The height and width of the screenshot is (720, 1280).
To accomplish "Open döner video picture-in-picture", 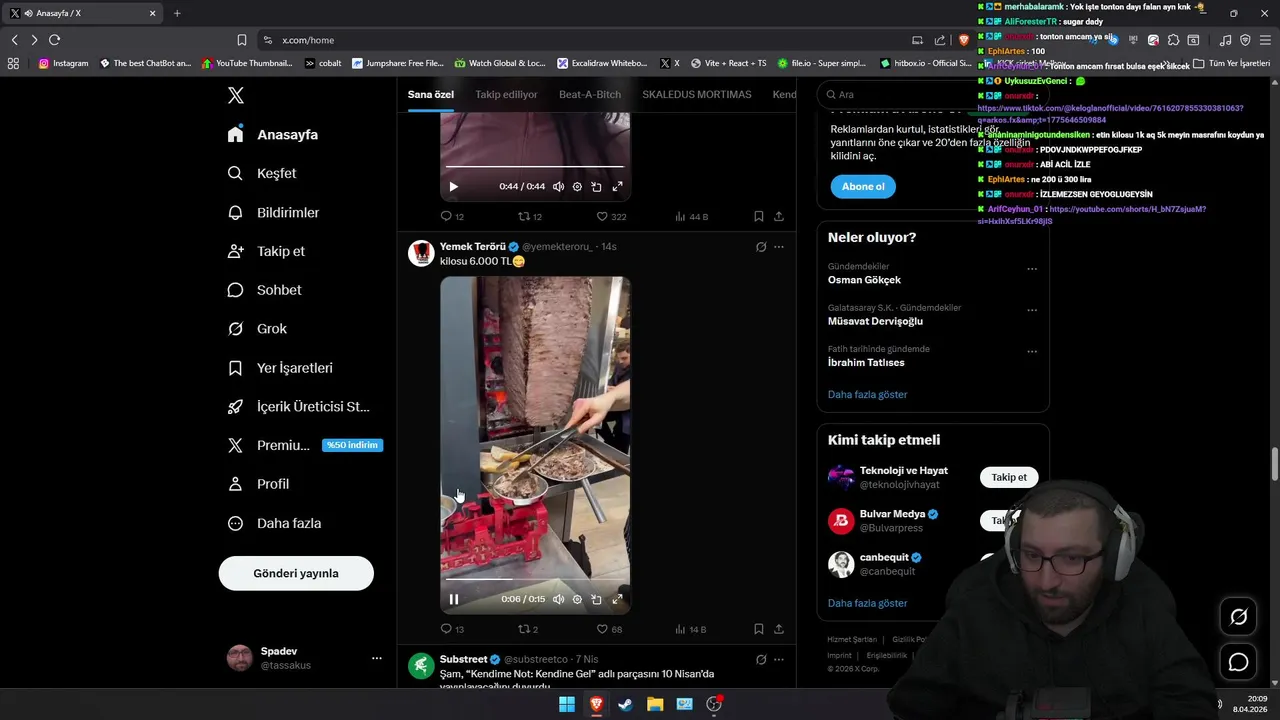I will tap(596, 599).
